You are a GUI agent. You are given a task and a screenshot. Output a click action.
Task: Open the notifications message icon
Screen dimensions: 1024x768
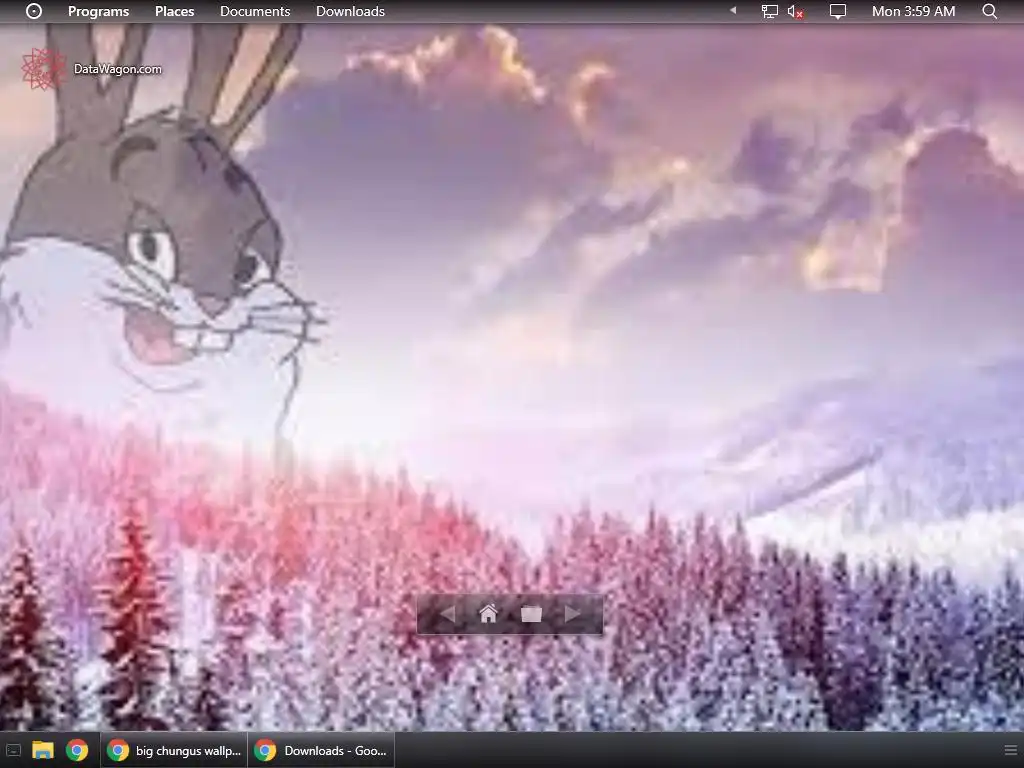coord(837,11)
